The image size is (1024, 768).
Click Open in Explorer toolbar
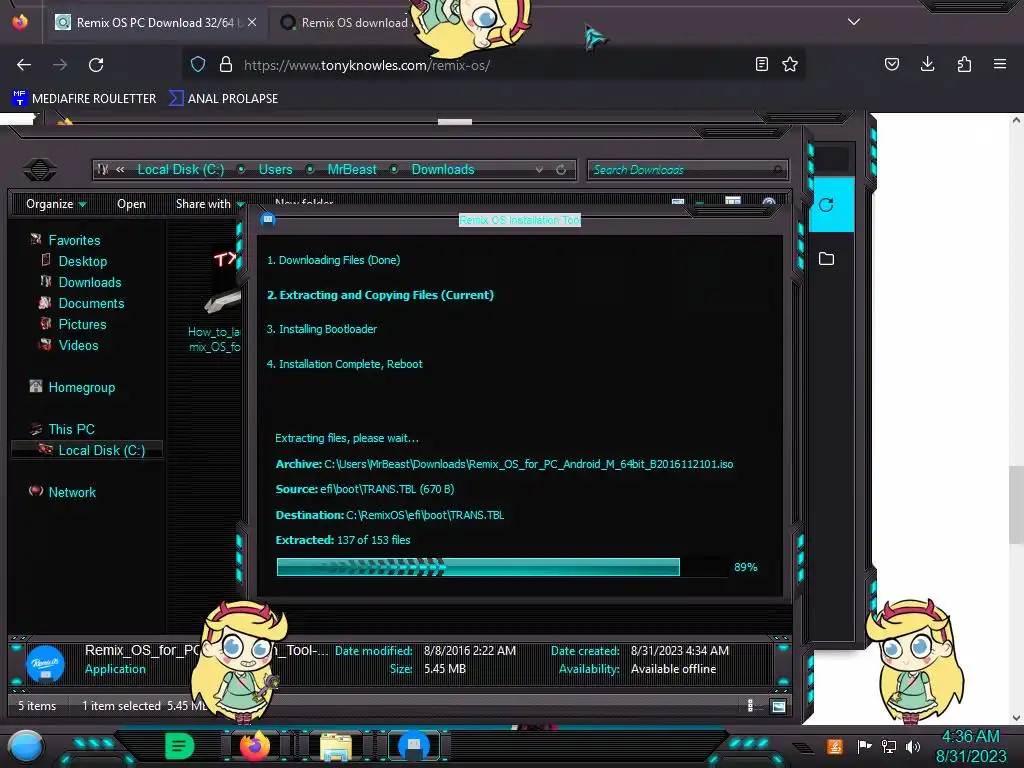pos(131,204)
